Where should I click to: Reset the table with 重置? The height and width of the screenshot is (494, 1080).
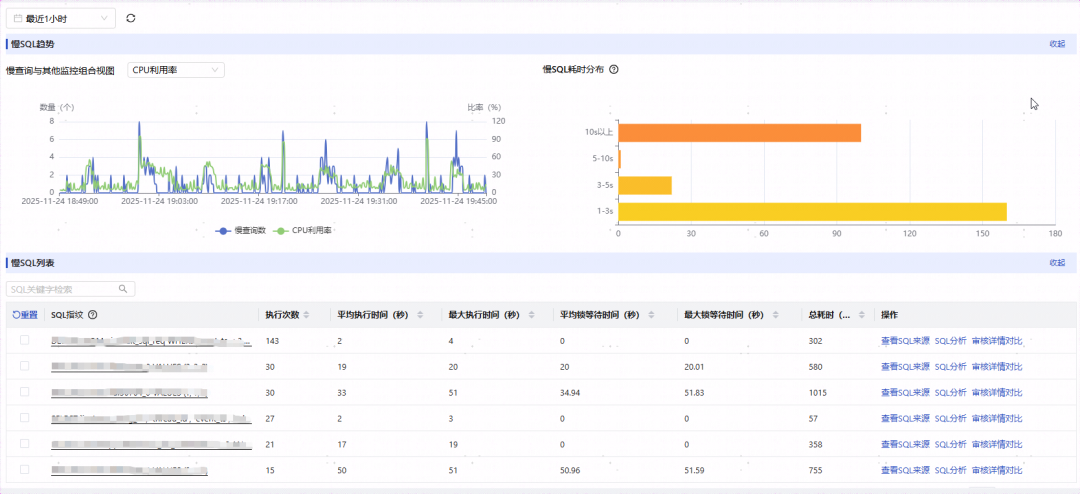[x=25, y=315]
